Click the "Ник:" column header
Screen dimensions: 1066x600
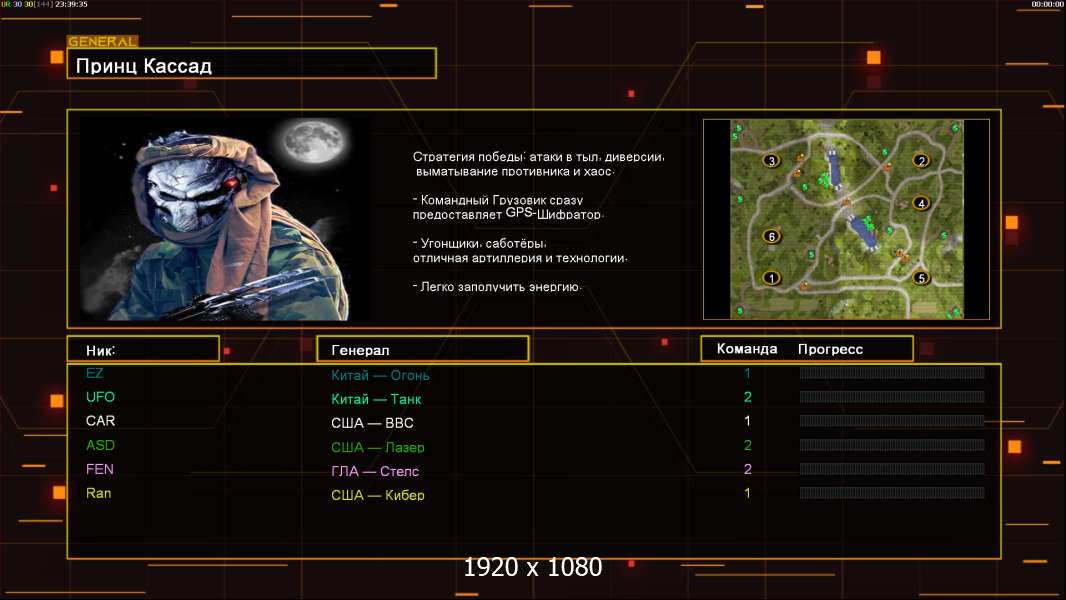143,349
